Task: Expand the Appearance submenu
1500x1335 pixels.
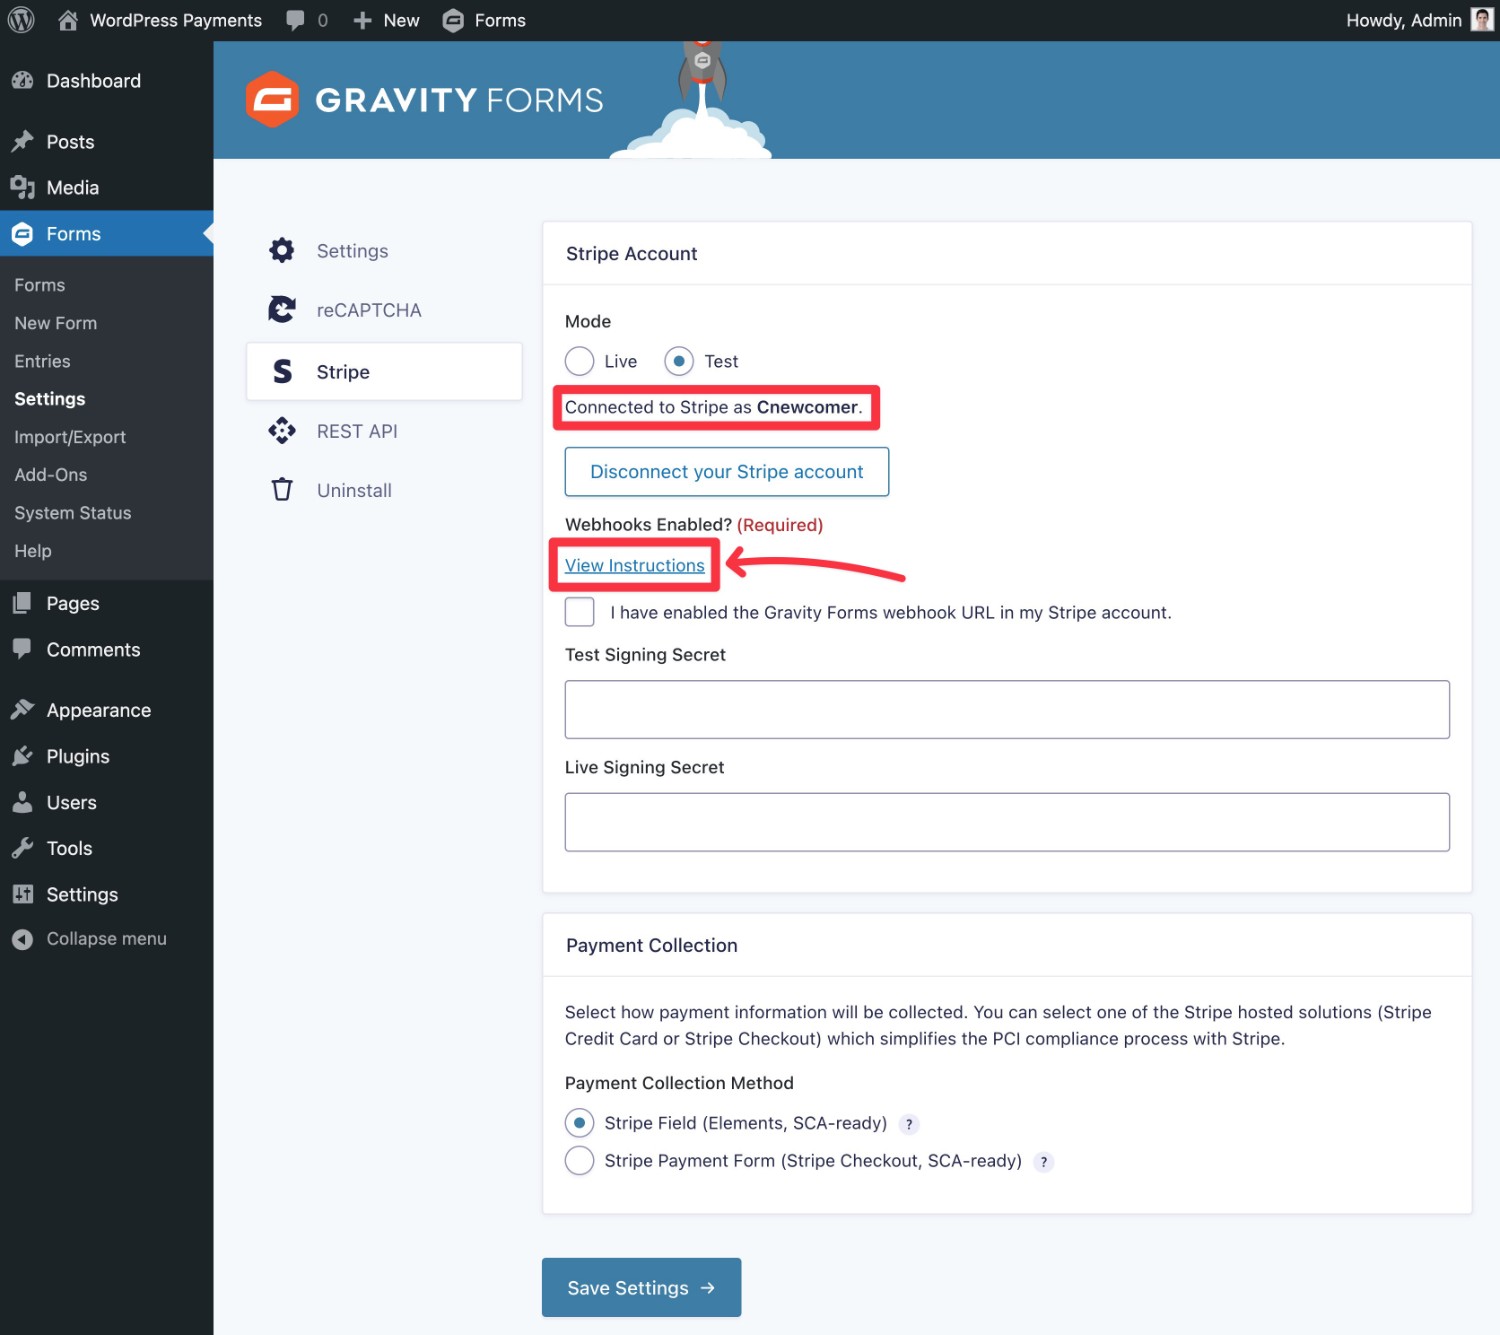Action: coord(97,709)
